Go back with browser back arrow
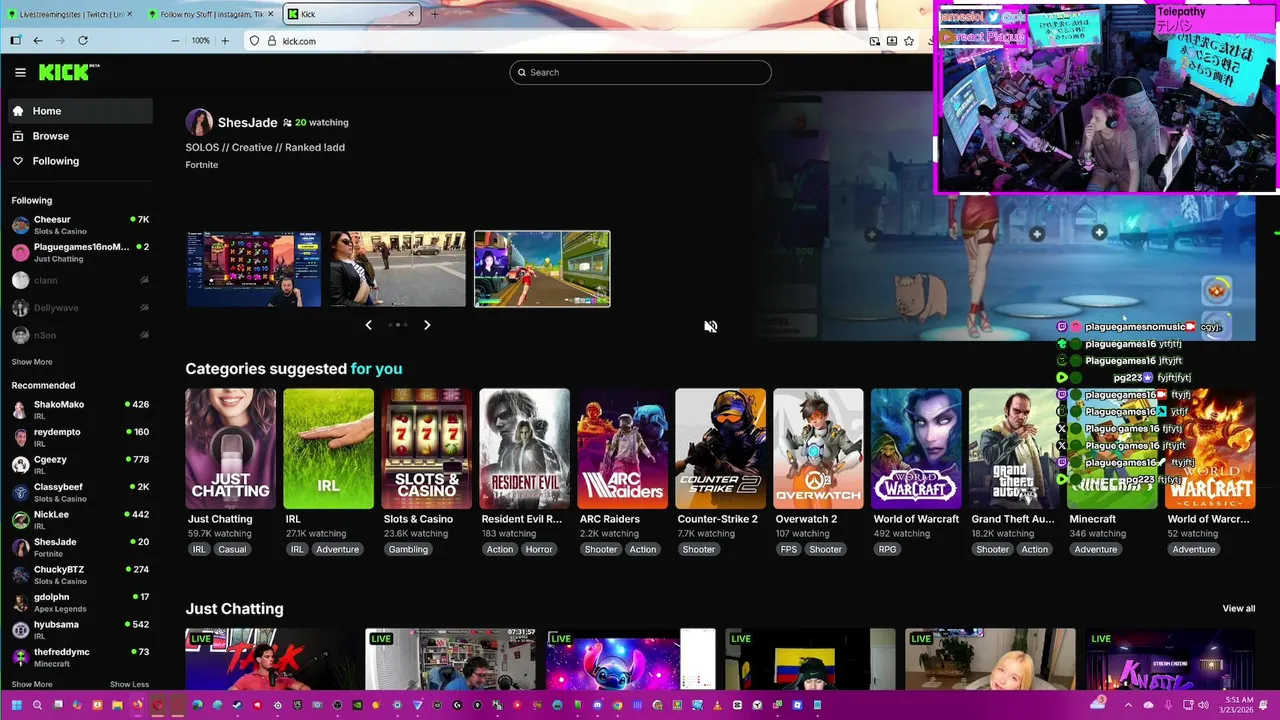The height and width of the screenshot is (720, 1280). (38, 41)
